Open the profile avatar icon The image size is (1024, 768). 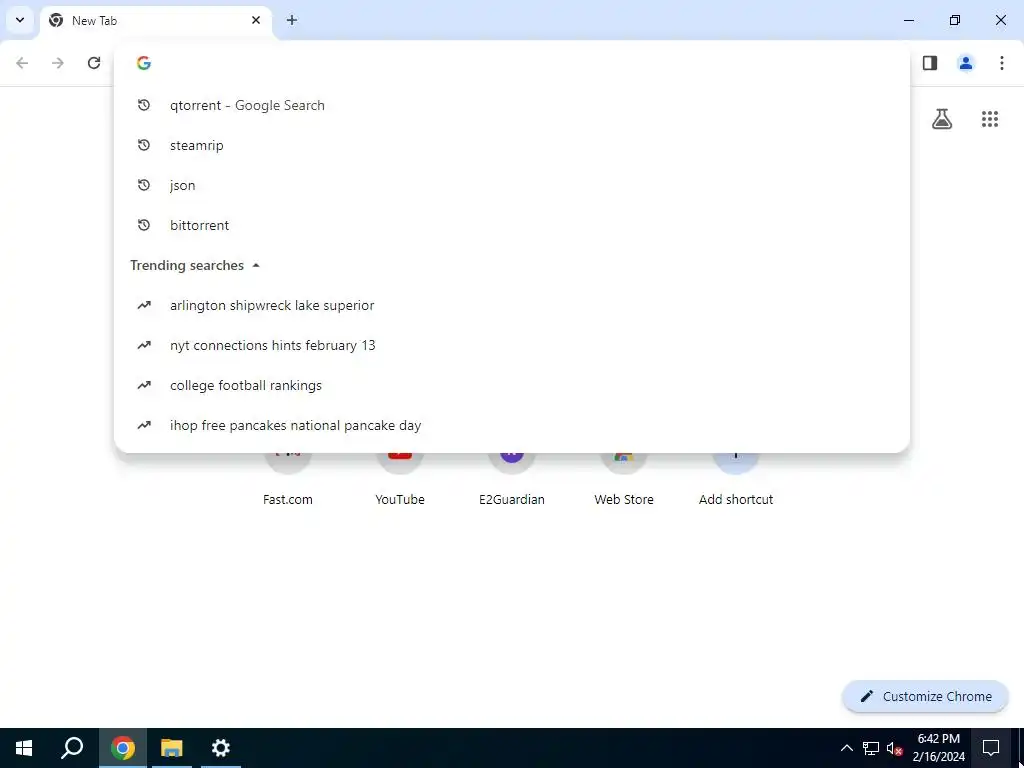pyautogui.click(x=966, y=63)
